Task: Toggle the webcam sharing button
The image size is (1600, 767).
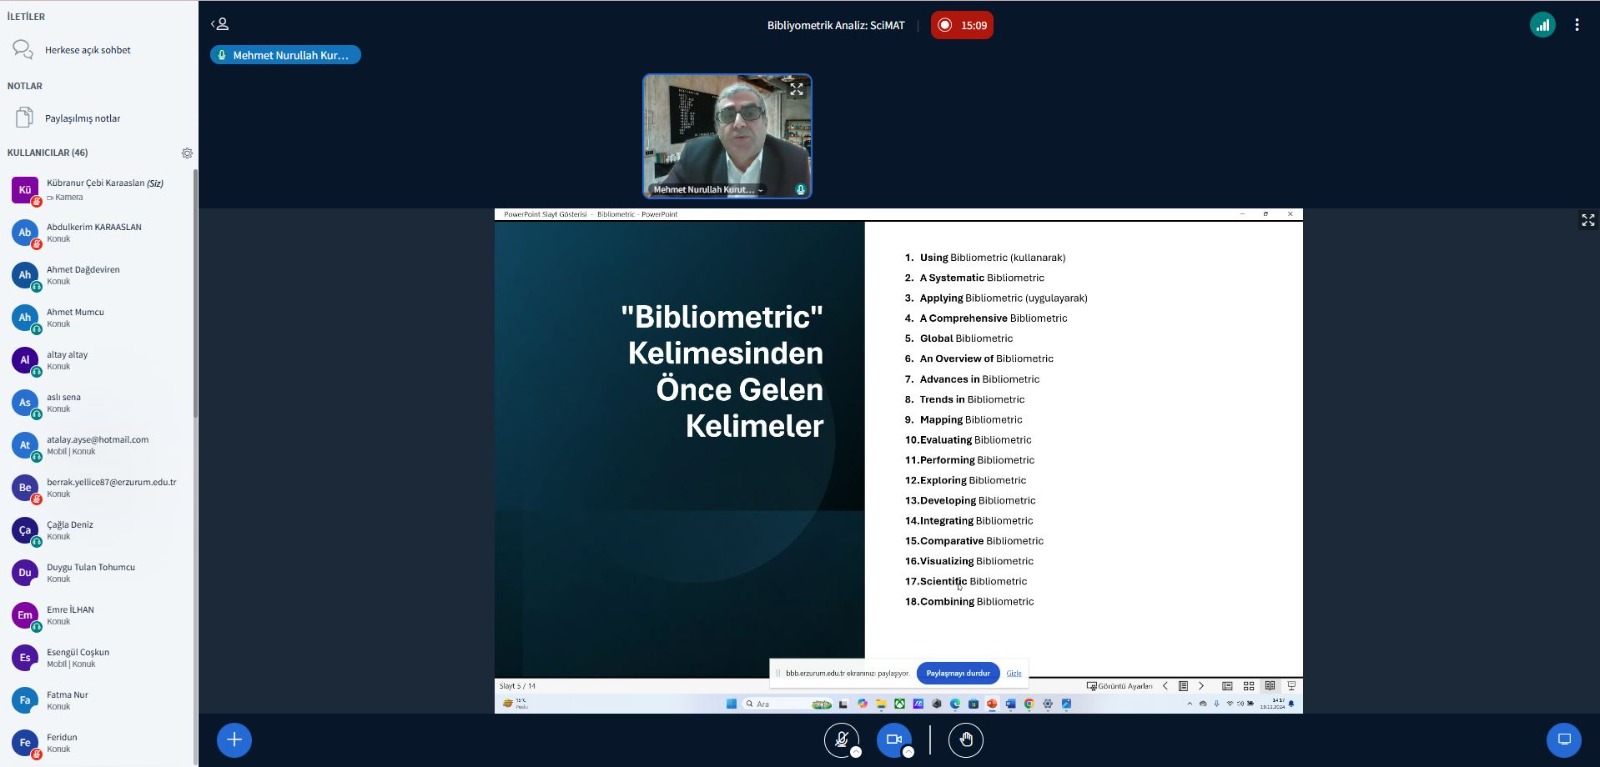Action: pos(893,740)
